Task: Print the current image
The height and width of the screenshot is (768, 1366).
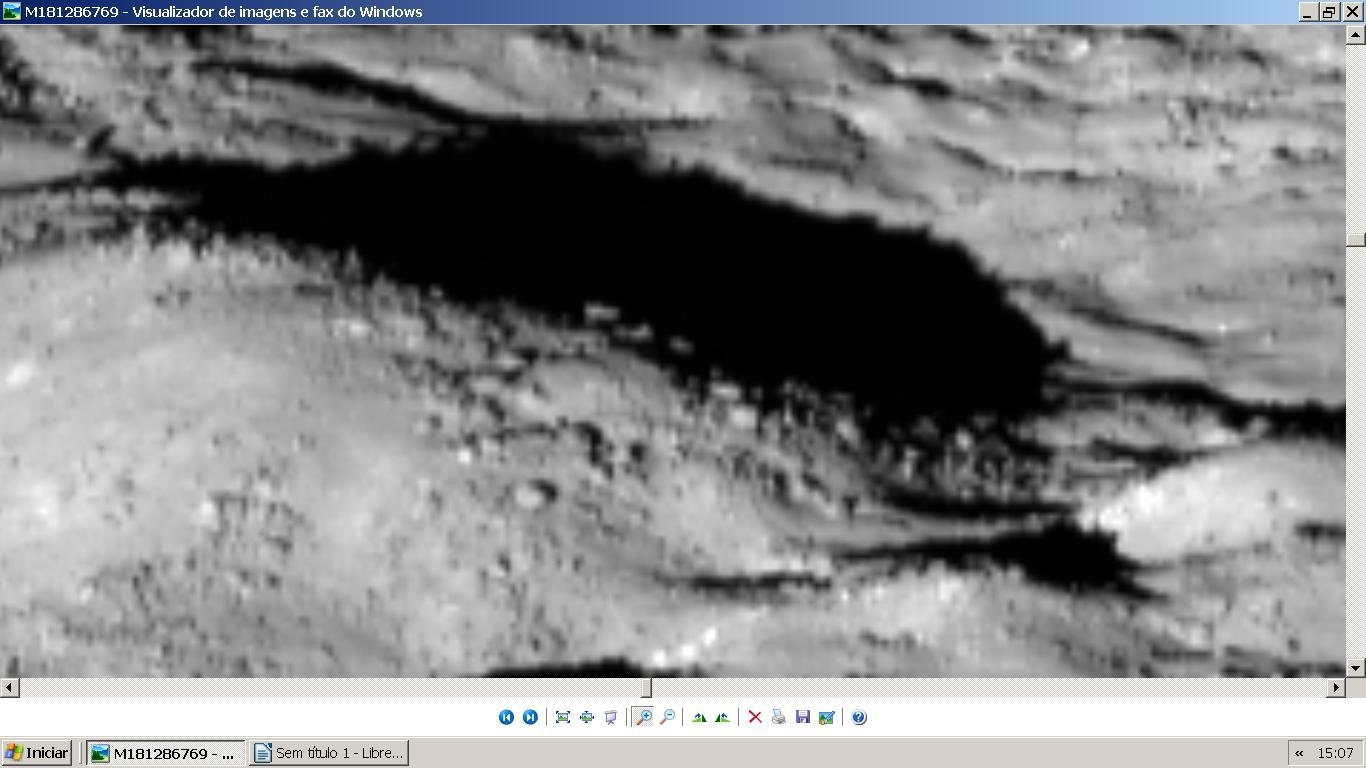Action: (779, 717)
